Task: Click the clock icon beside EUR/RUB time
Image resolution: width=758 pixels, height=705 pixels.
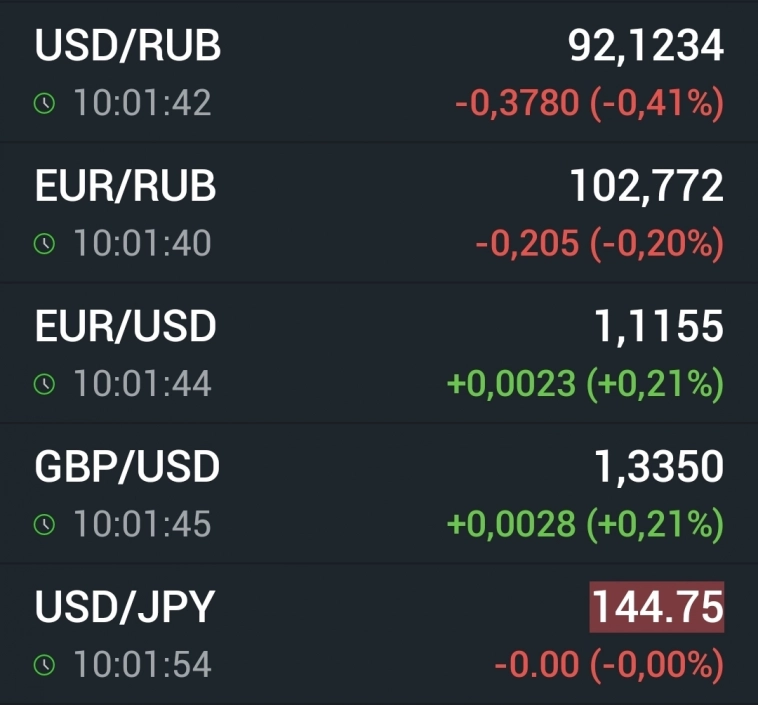Action: coord(44,243)
